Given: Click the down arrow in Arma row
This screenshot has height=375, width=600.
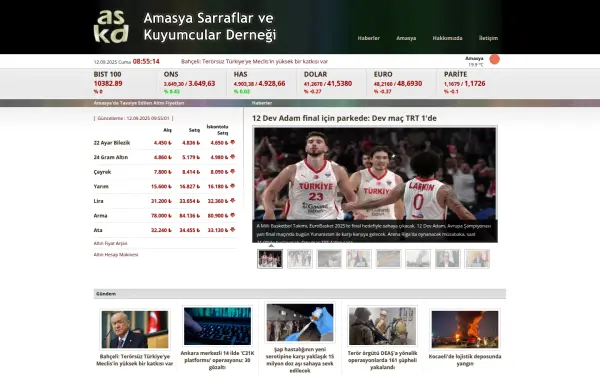Looking at the screenshot, I should tap(232, 215).
